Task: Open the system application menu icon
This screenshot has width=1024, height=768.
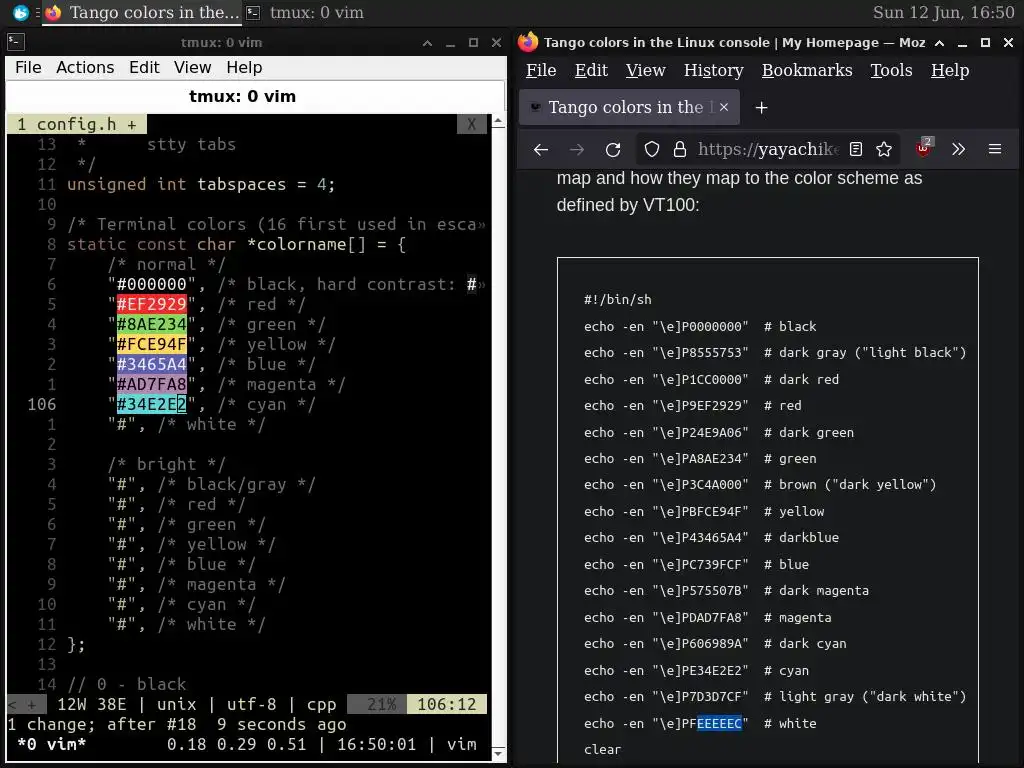Action: [21, 12]
